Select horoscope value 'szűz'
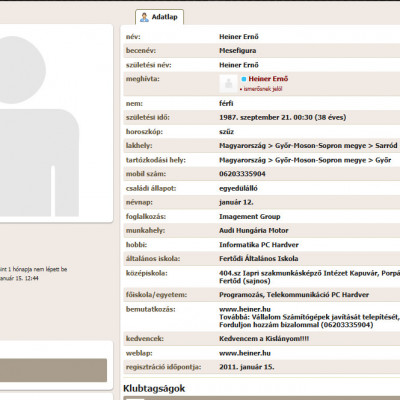This screenshot has width=400, height=400. tap(226, 132)
